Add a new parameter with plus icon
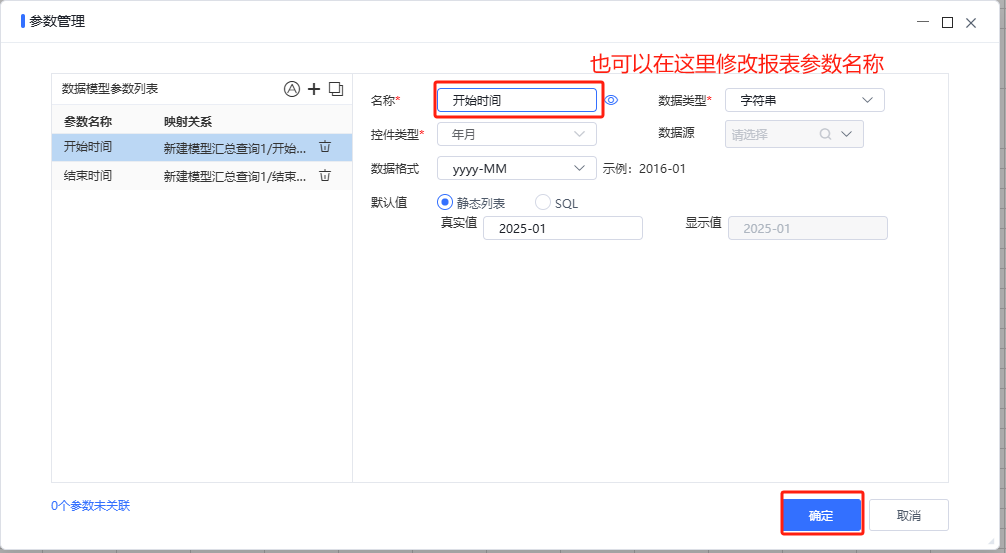This screenshot has height=553, width=1006. point(314,89)
